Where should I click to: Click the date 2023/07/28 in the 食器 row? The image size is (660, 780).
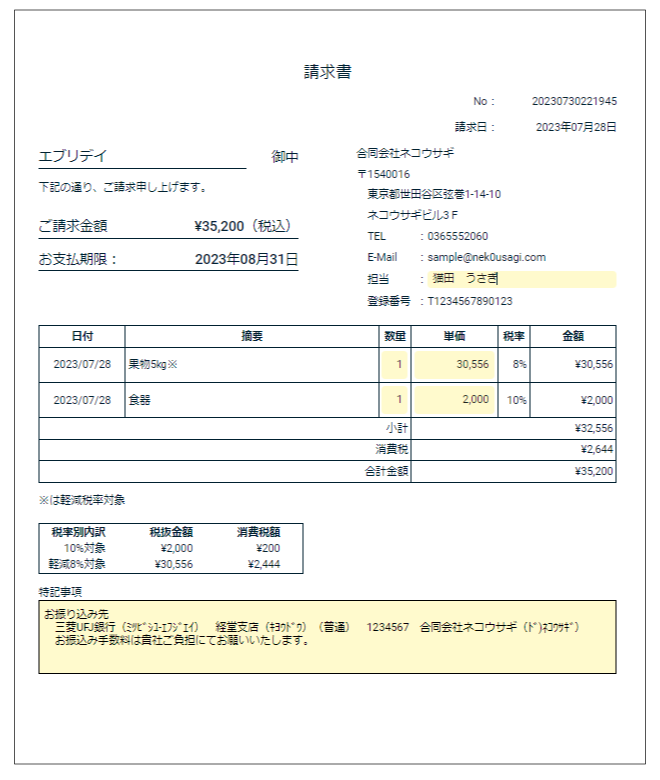[82, 400]
